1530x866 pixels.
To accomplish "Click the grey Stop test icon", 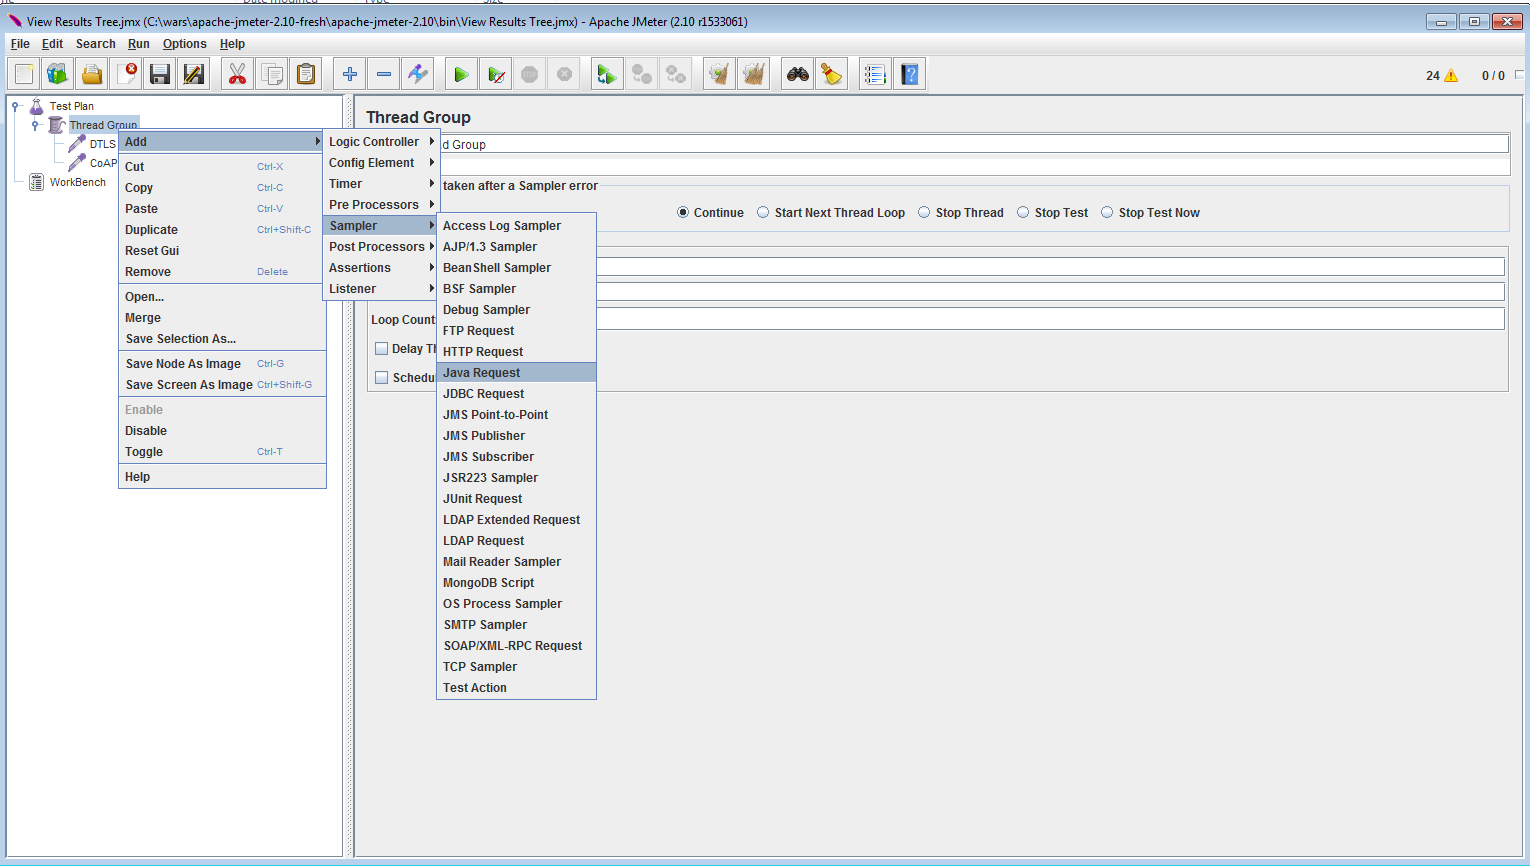I will click(x=530, y=74).
